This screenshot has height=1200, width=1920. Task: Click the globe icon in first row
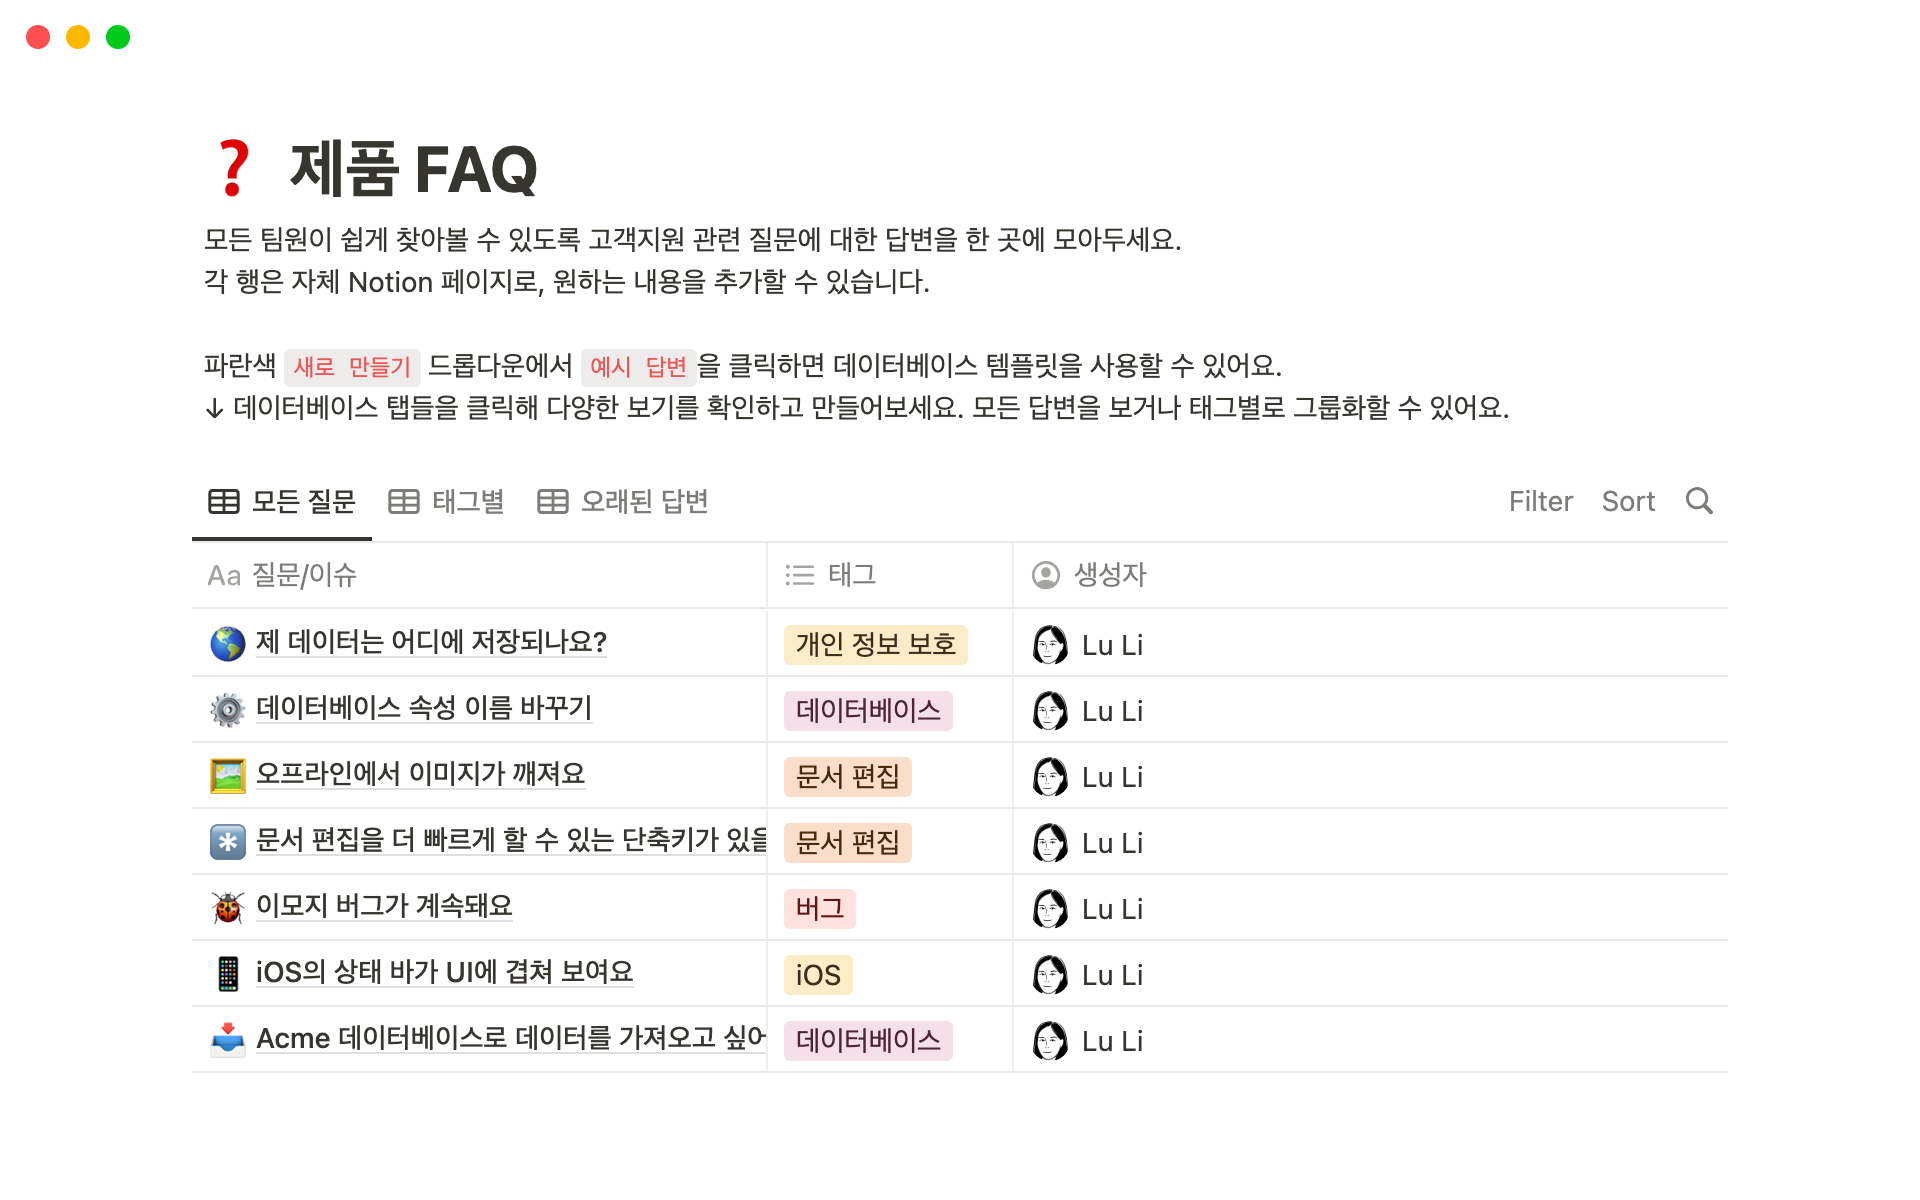228,644
